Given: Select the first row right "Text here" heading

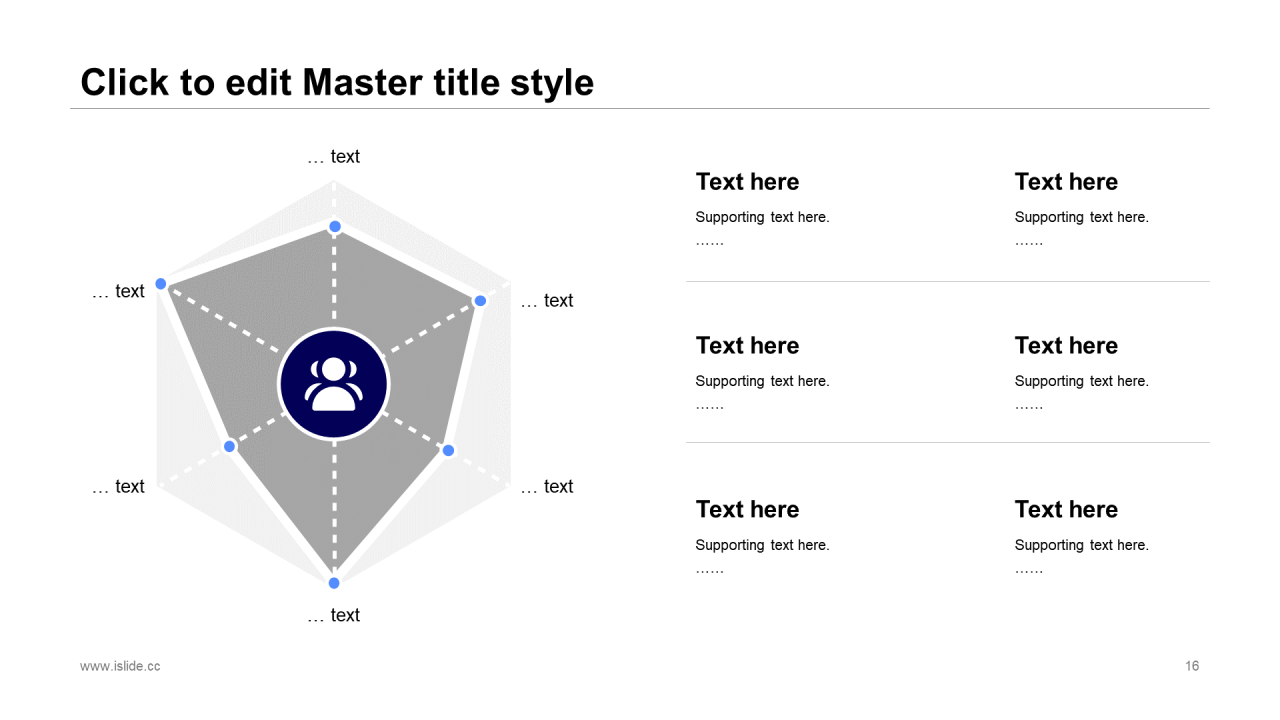Looking at the screenshot, I should tap(1066, 182).
